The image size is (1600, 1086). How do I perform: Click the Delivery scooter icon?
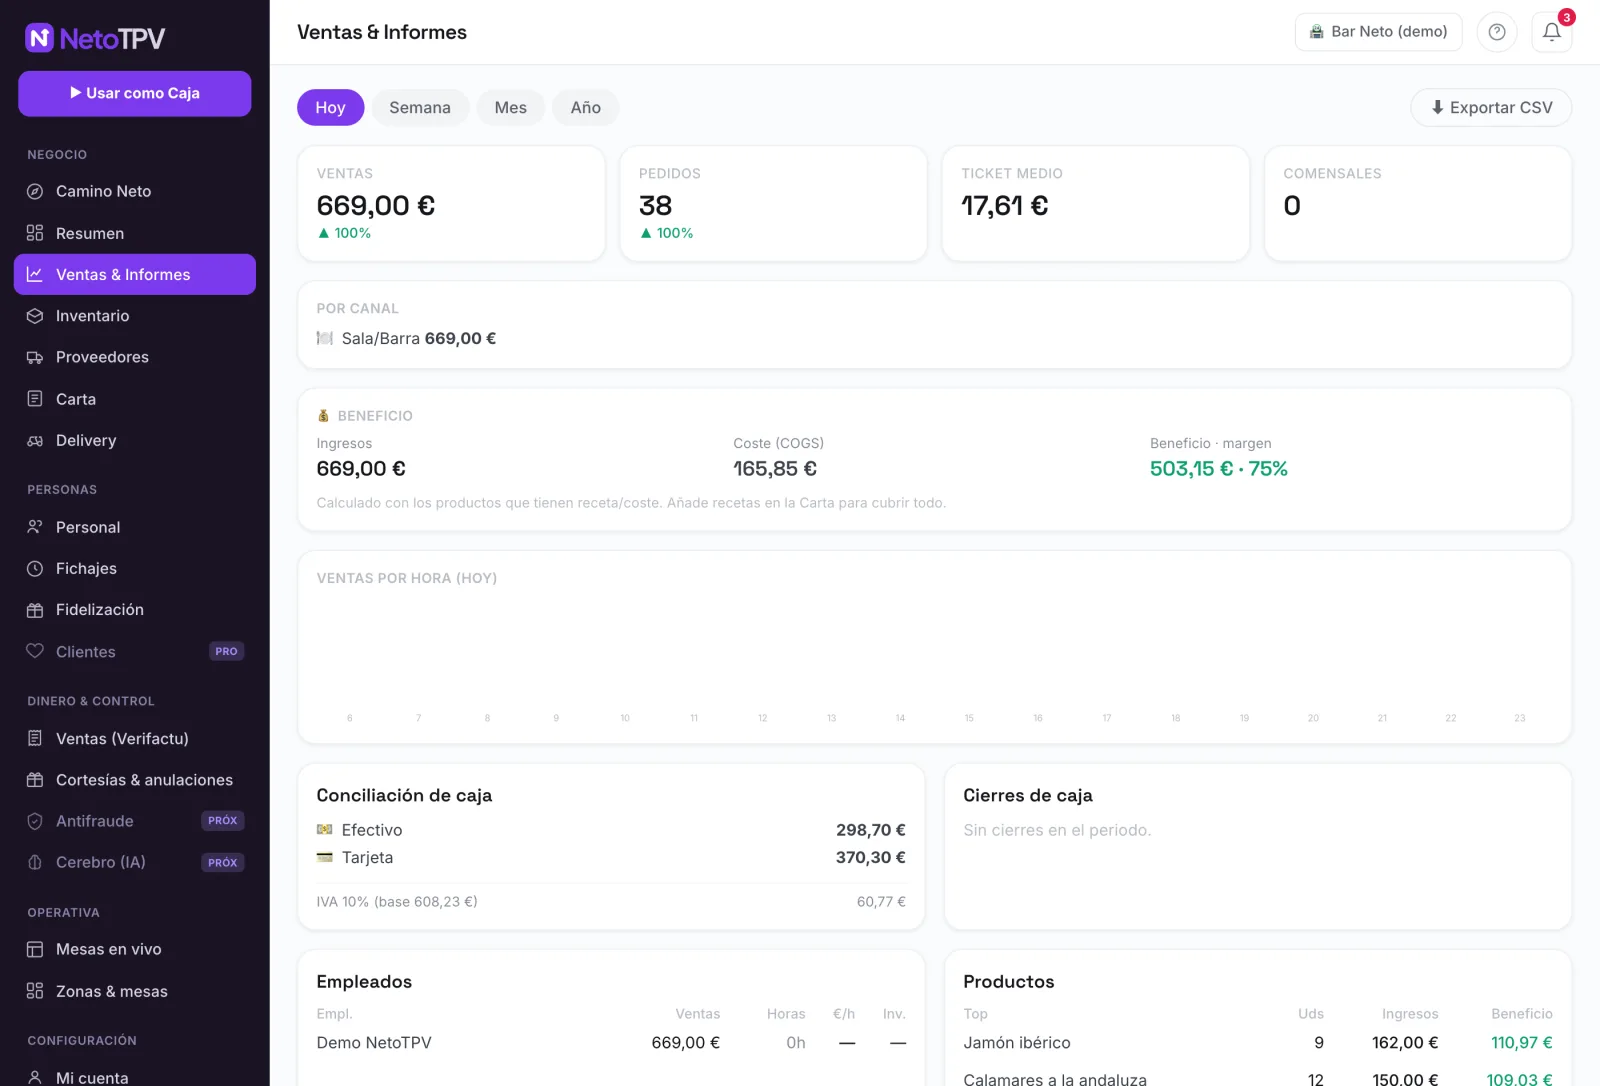[35, 440]
